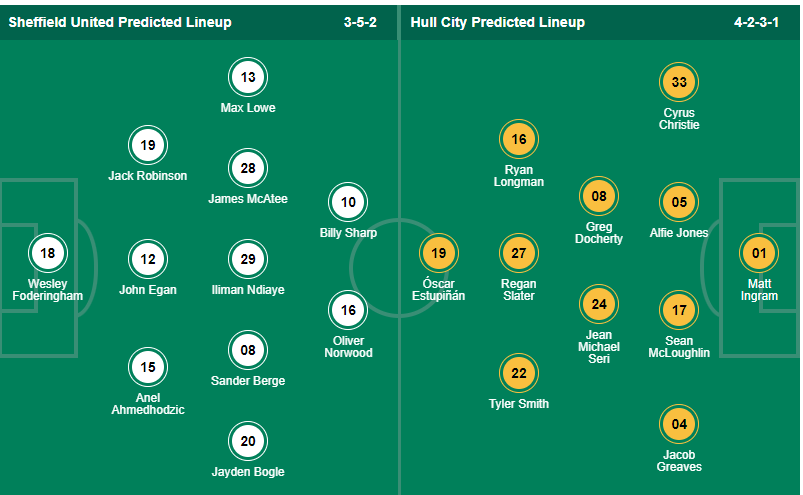Screen dimensions: 803x495
Task: Select Iliman Ndiaye's number 29 badge
Action: (248, 260)
